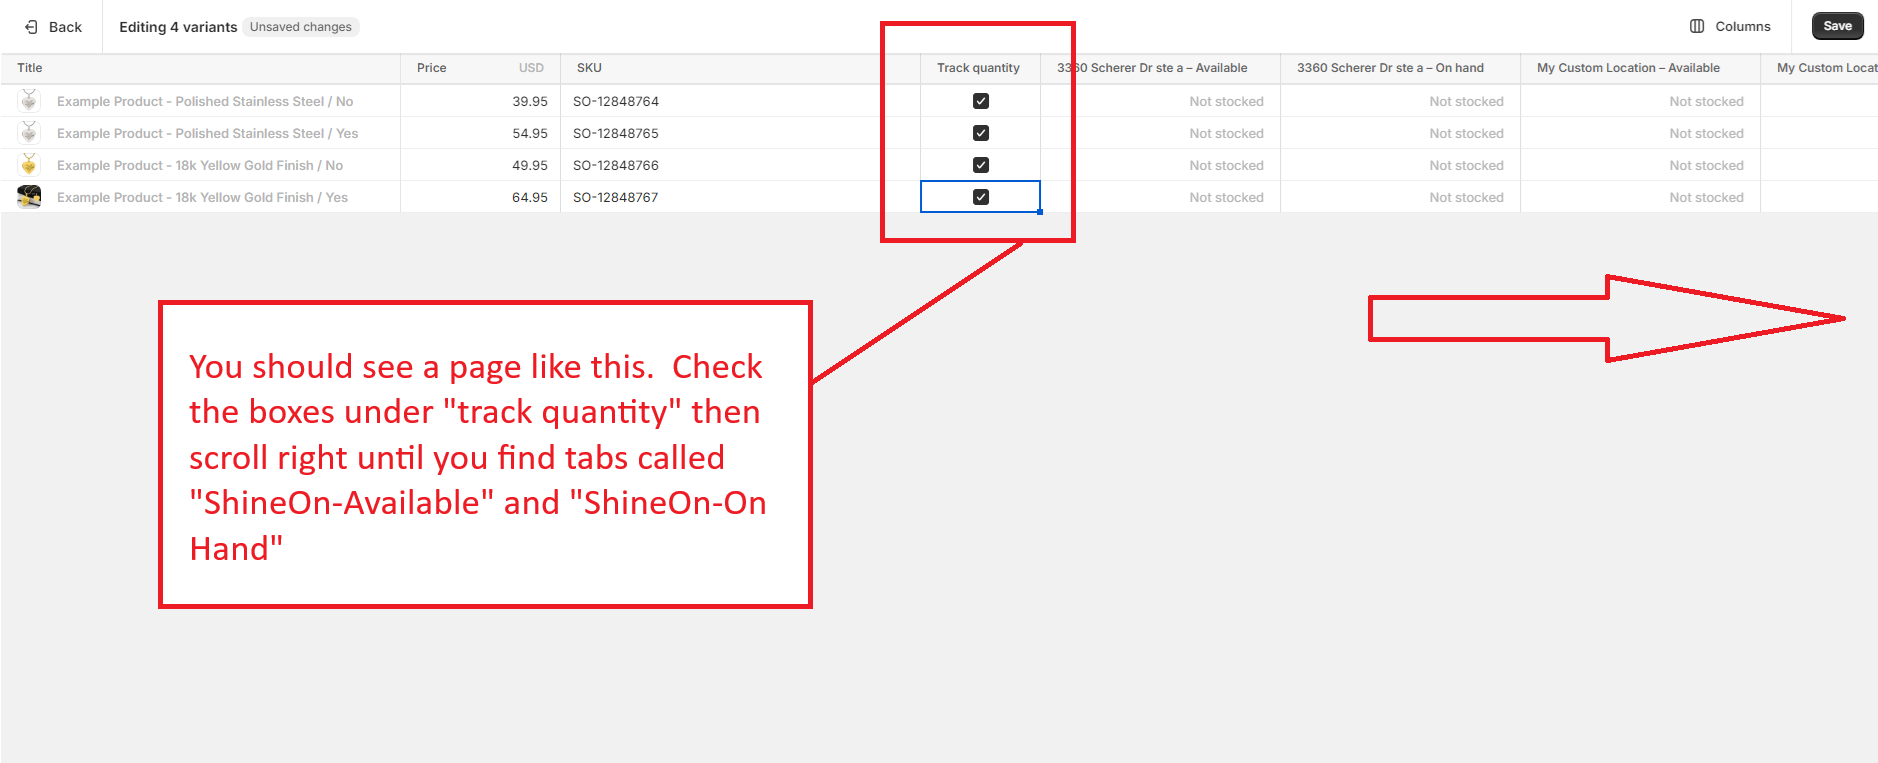Uncheck Track quantity for SKU SO-12848765
The width and height of the screenshot is (1878, 763).
click(x=981, y=133)
